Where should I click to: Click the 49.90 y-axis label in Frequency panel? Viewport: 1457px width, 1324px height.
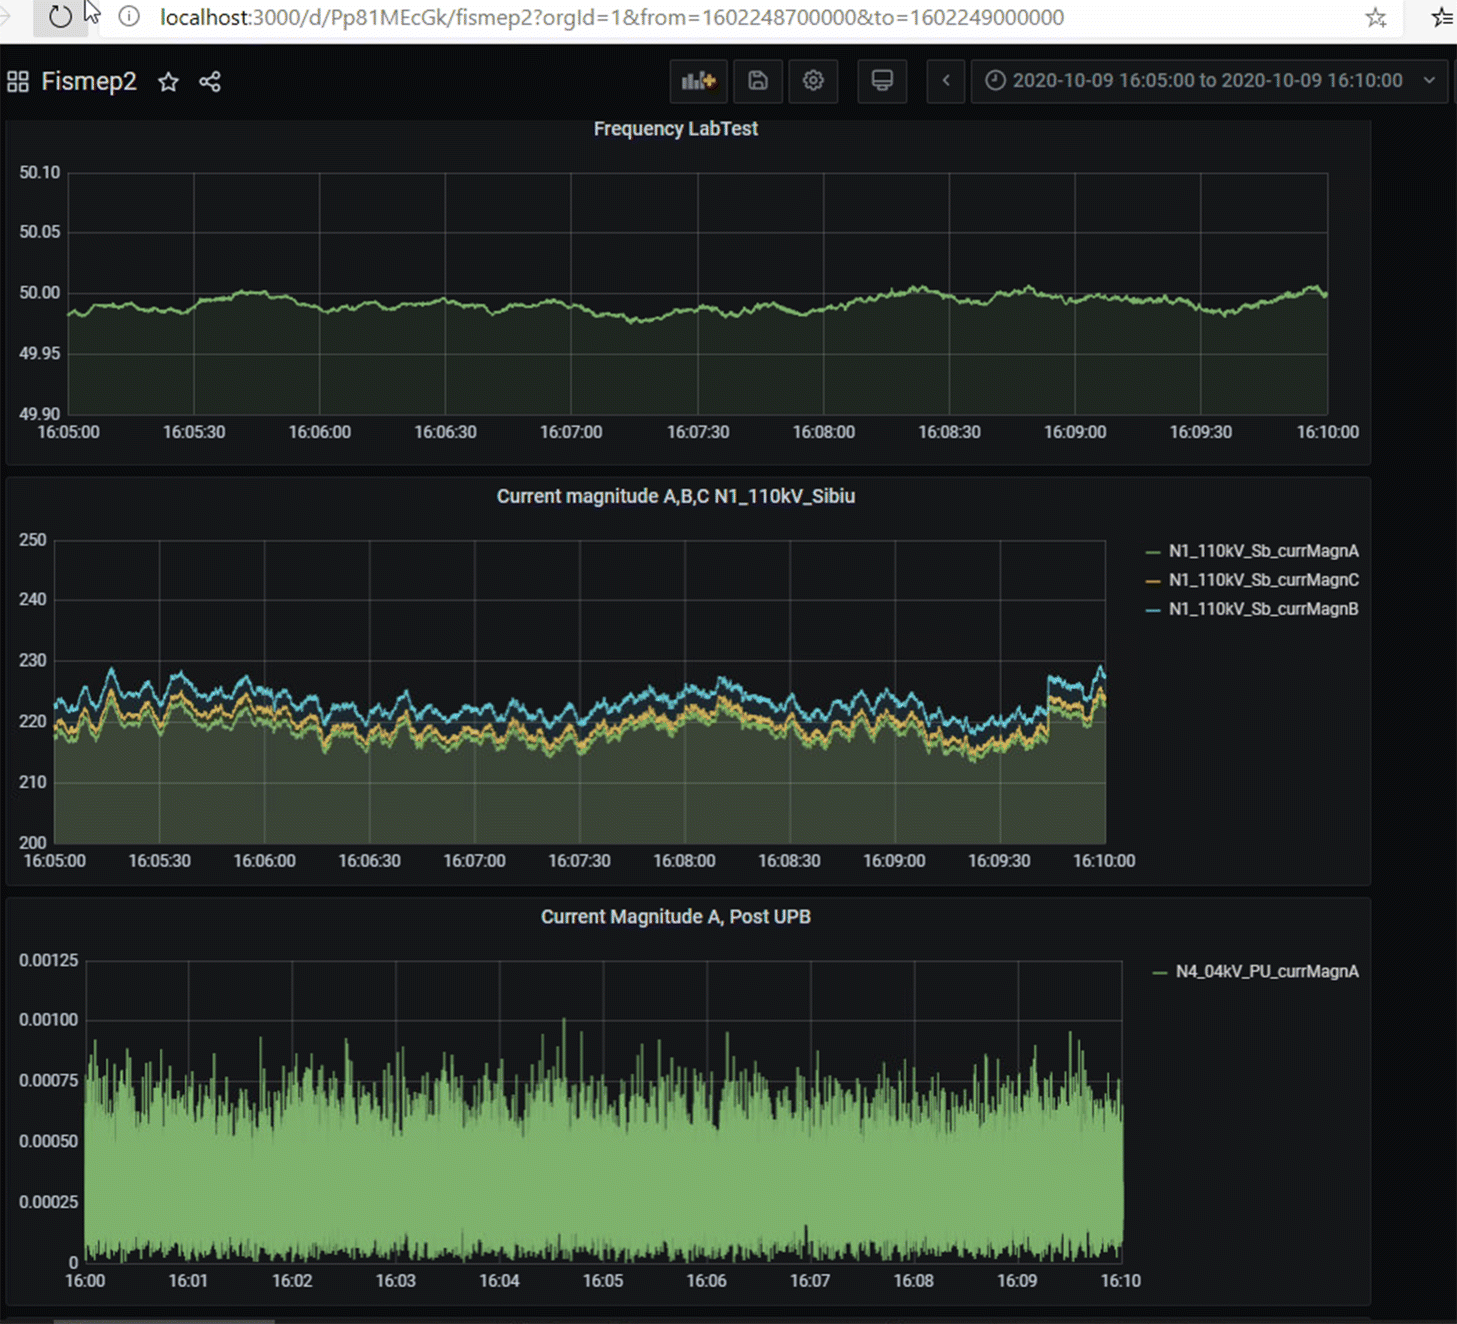coord(40,414)
